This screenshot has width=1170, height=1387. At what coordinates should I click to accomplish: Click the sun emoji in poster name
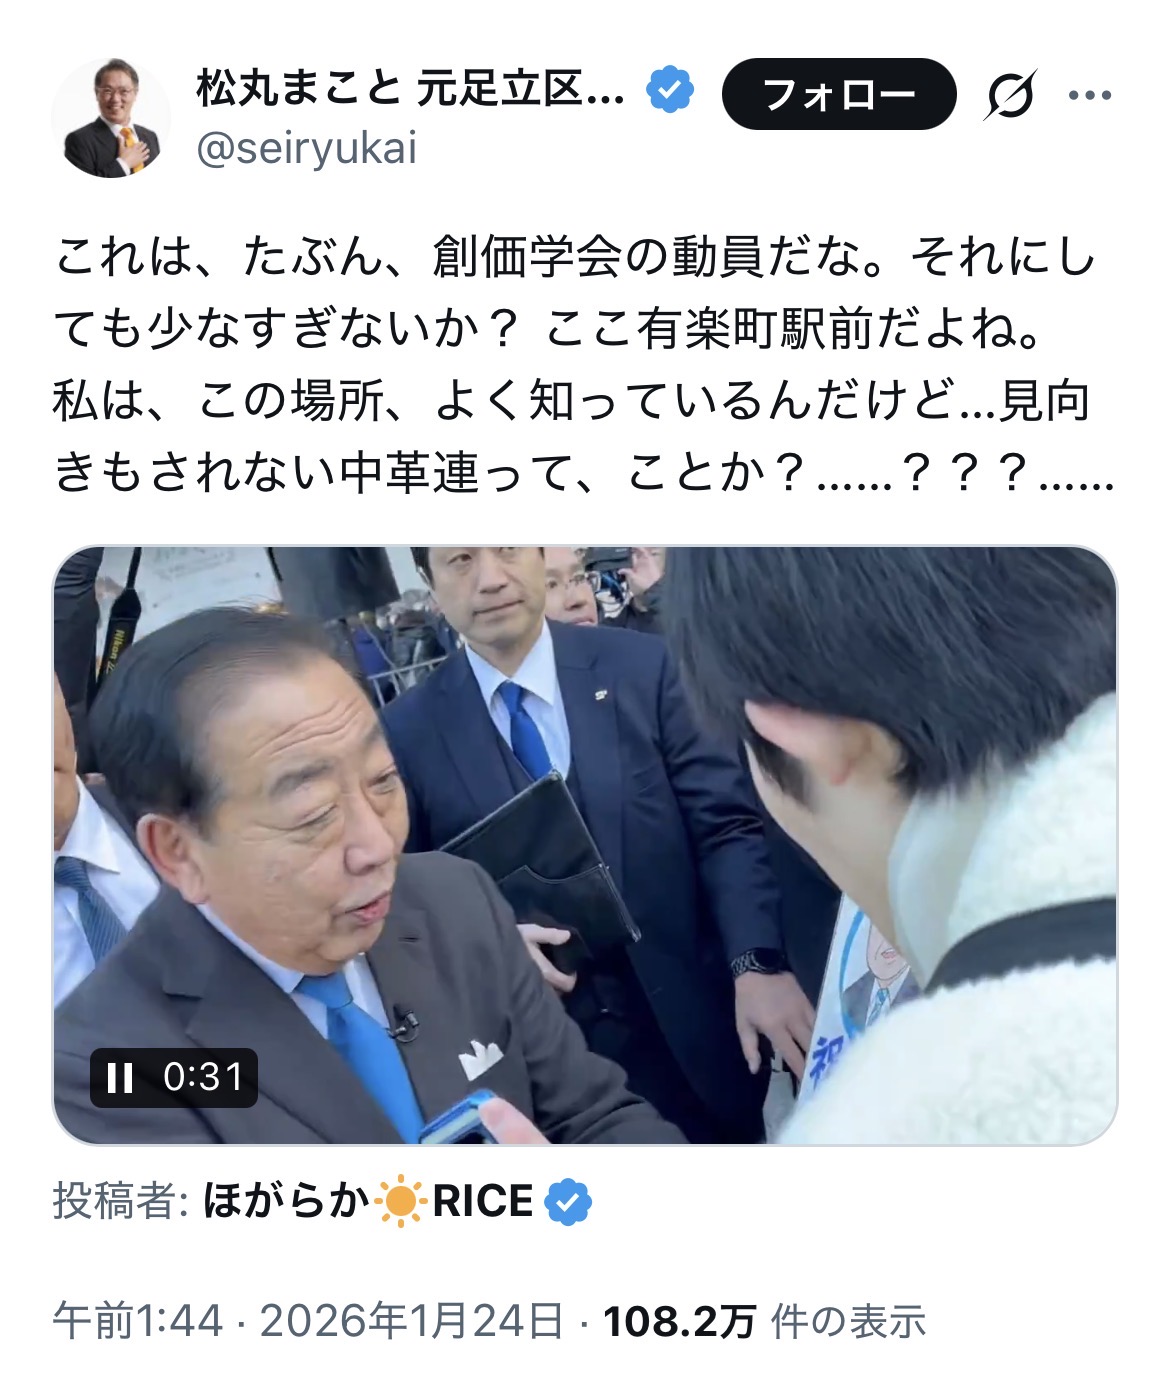pos(400,1201)
